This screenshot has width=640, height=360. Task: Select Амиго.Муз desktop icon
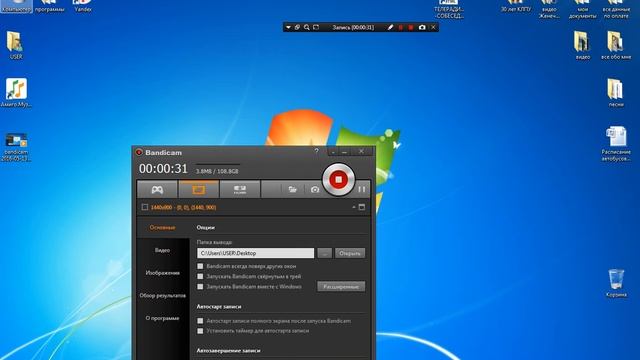[x=16, y=93]
